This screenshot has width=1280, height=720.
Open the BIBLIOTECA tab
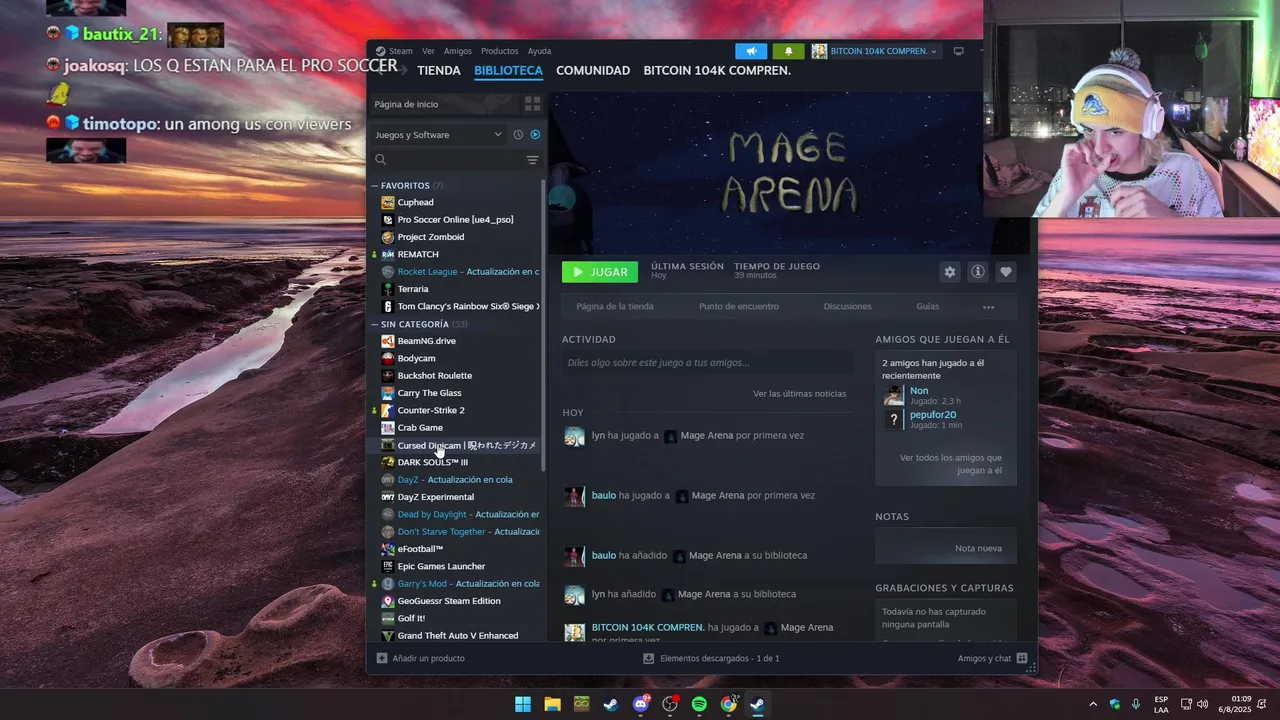coord(508,71)
